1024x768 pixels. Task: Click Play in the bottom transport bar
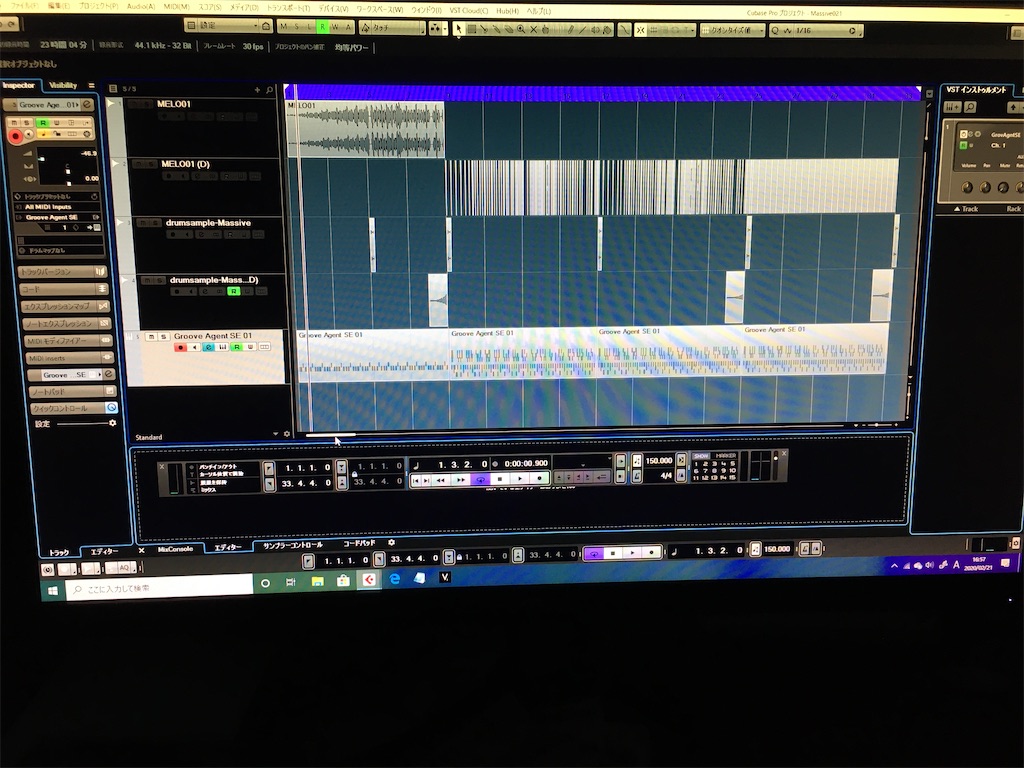coord(632,552)
